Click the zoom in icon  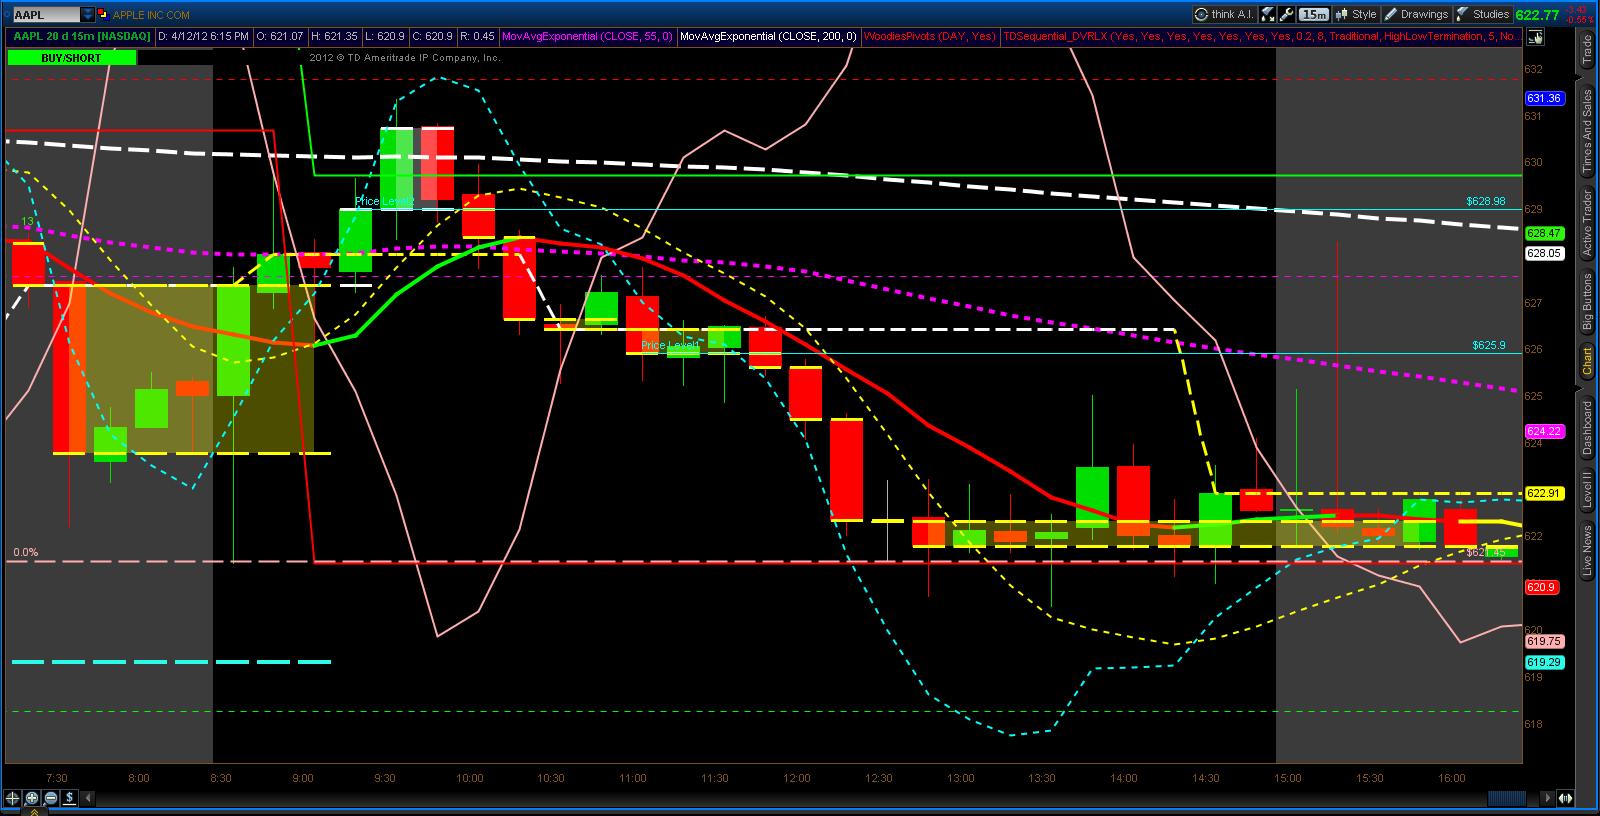coord(32,798)
